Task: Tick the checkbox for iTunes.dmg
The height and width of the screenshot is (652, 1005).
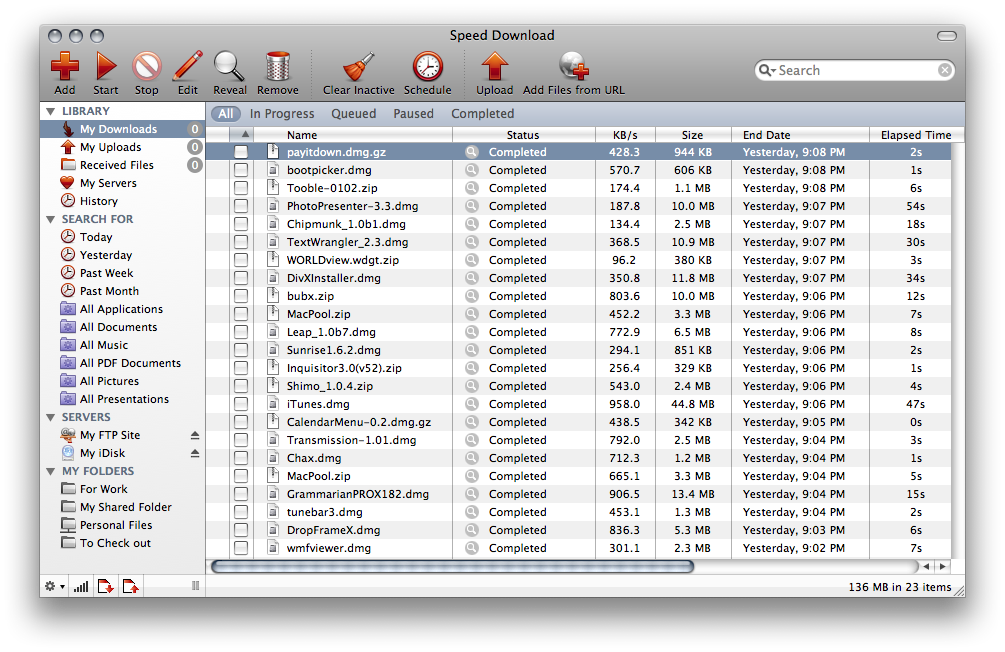Action: (241, 405)
